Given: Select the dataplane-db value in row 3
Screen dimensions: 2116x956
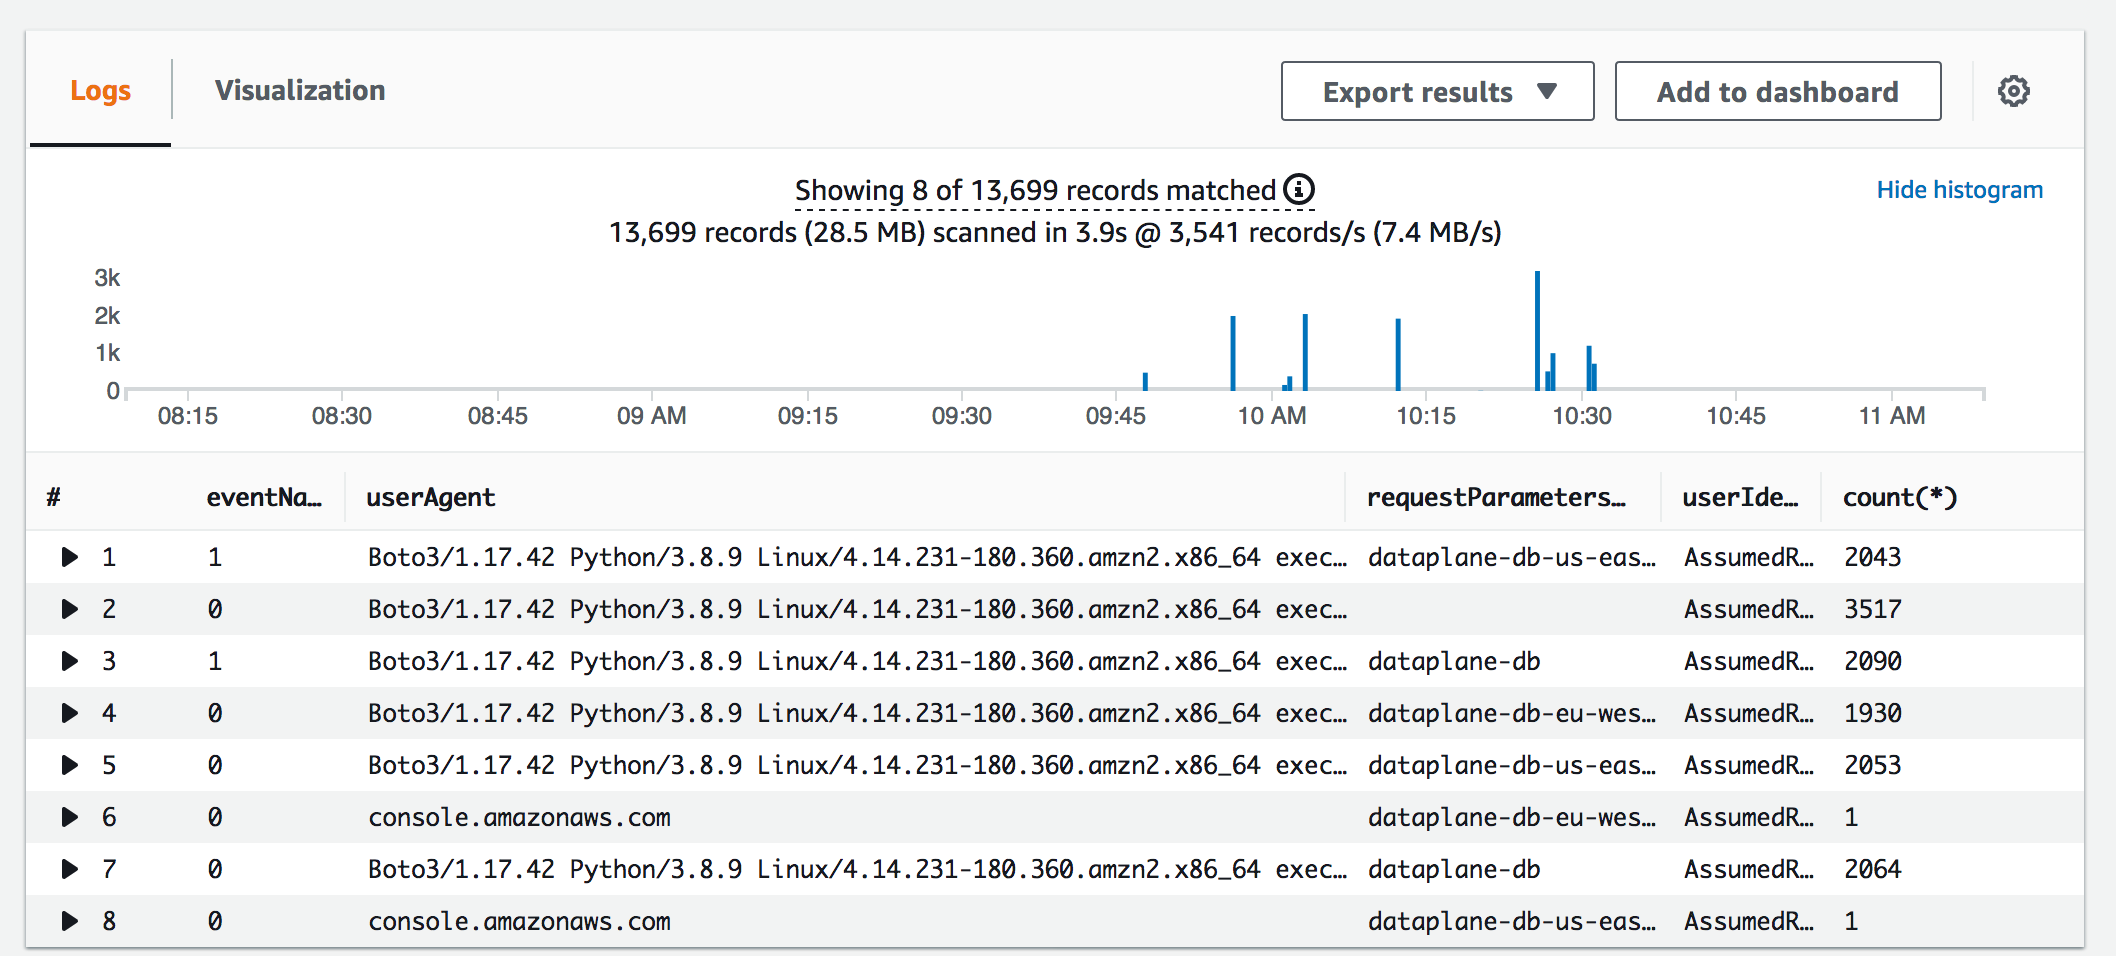Looking at the screenshot, I should pyautogui.click(x=1455, y=661).
